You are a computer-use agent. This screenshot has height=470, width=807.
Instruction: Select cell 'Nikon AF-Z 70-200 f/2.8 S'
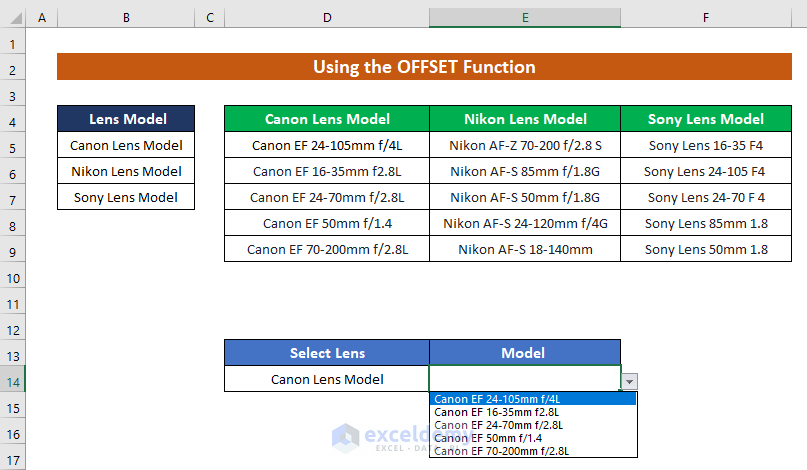(x=525, y=145)
